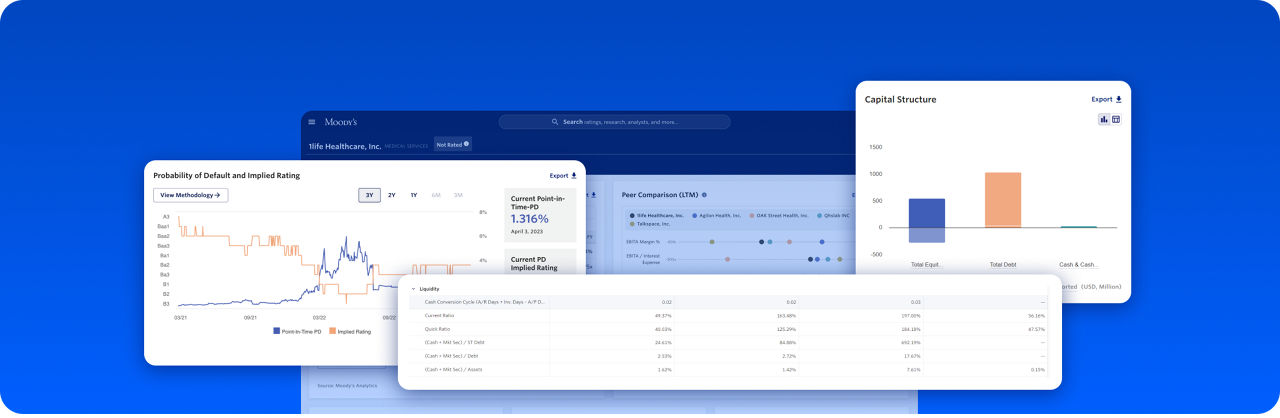
Task: Select the Quick Ratio row label
Action: pyautogui.click(x=440, y=328)
